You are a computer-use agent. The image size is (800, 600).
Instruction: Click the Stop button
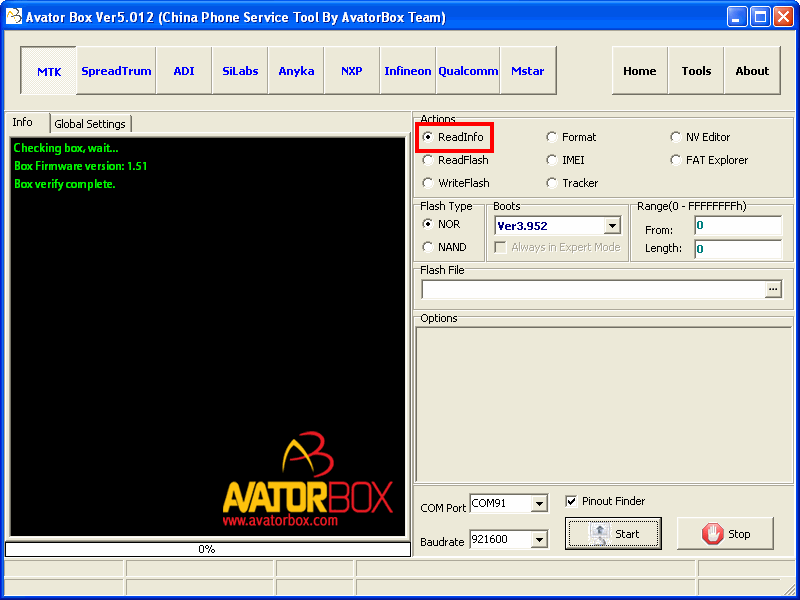pos(725,534)
